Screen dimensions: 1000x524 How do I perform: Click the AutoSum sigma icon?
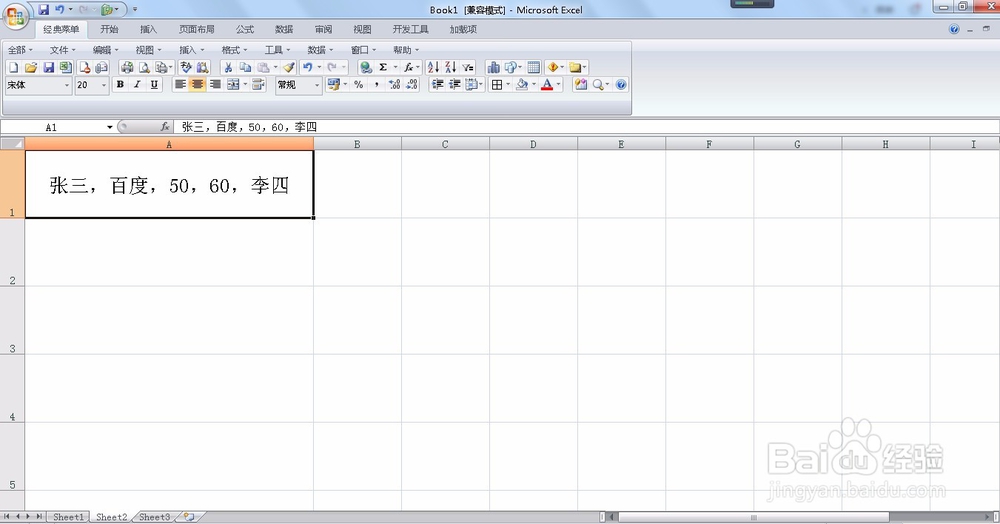(x=383, y=67)
